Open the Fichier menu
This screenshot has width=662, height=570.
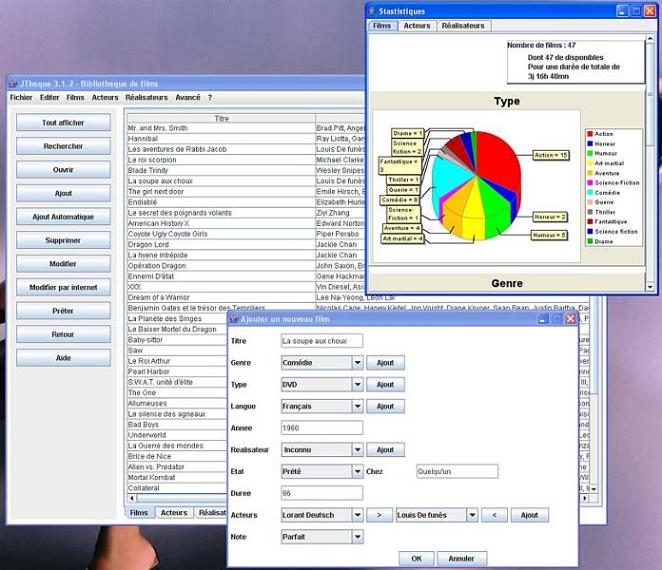21,98
